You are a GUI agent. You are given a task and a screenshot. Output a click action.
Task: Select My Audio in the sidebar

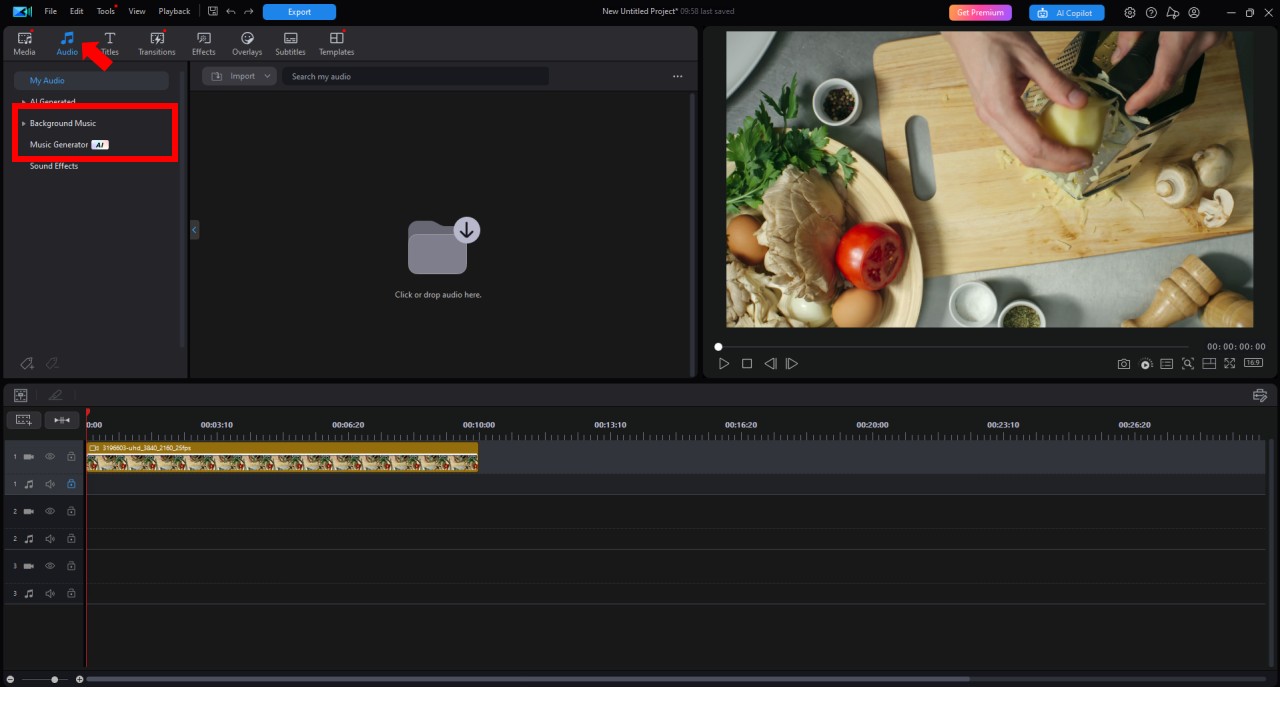[x=91, y=80]
